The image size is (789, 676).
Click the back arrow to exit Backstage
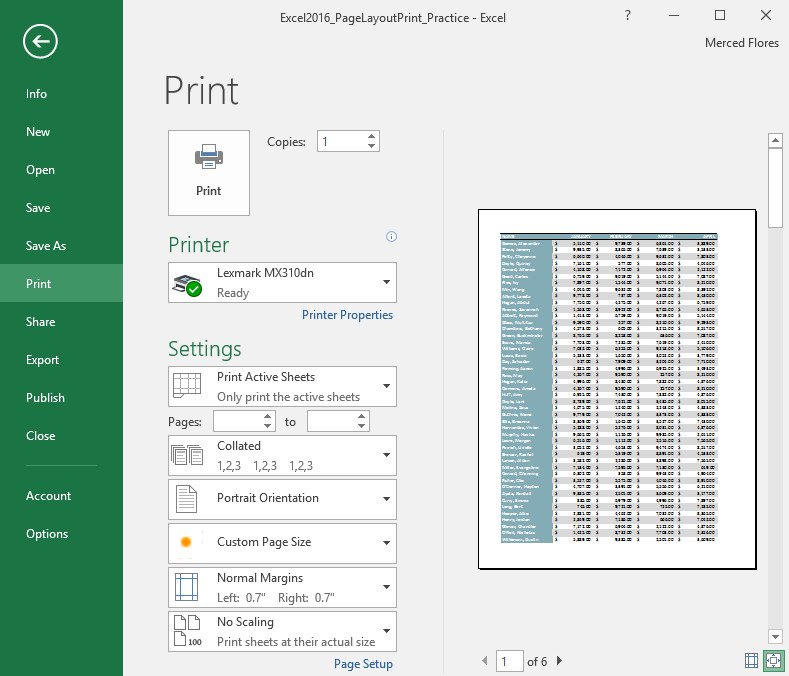pyautogui.click(x=41, y=41)
